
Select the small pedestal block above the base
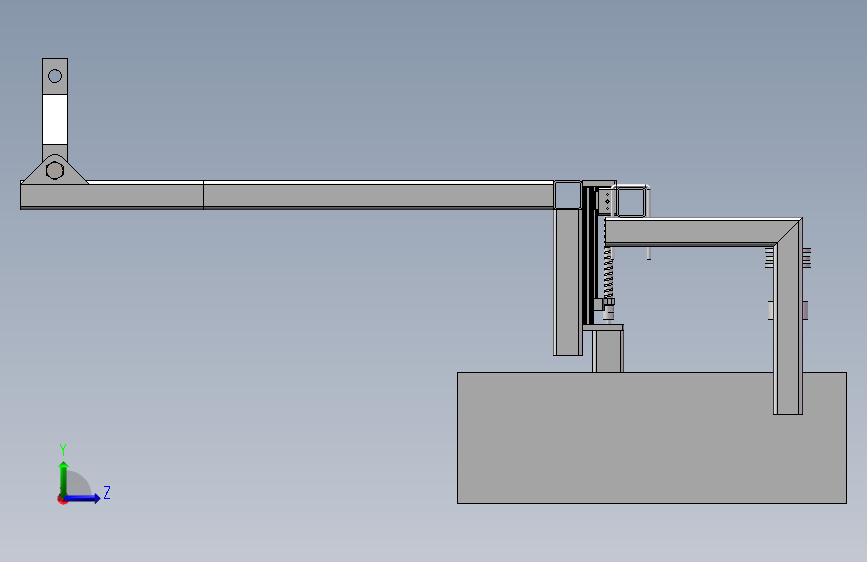[x=608, y=350]
